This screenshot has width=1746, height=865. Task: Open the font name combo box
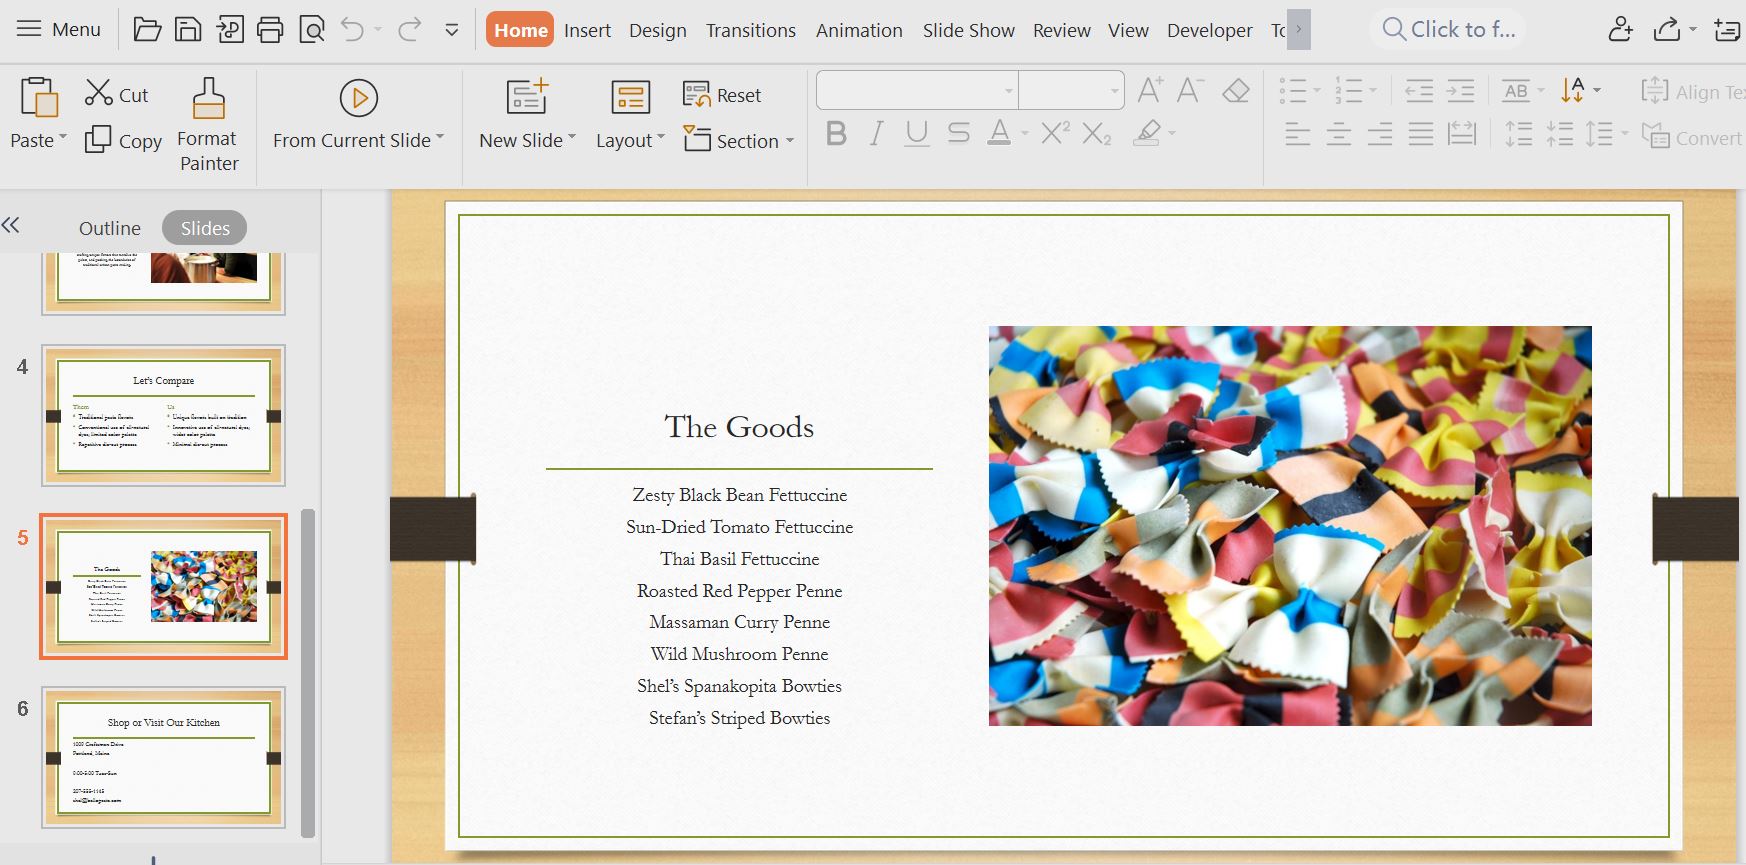coord(917,91)
